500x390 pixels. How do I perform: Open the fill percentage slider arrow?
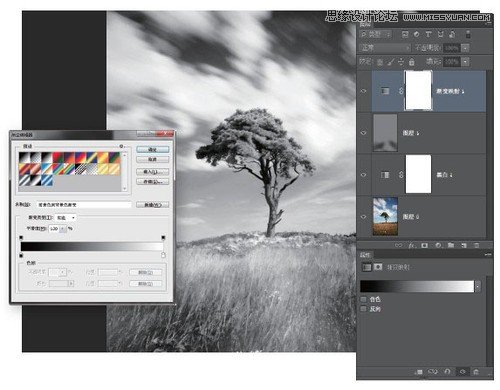[x=465, y=62]
